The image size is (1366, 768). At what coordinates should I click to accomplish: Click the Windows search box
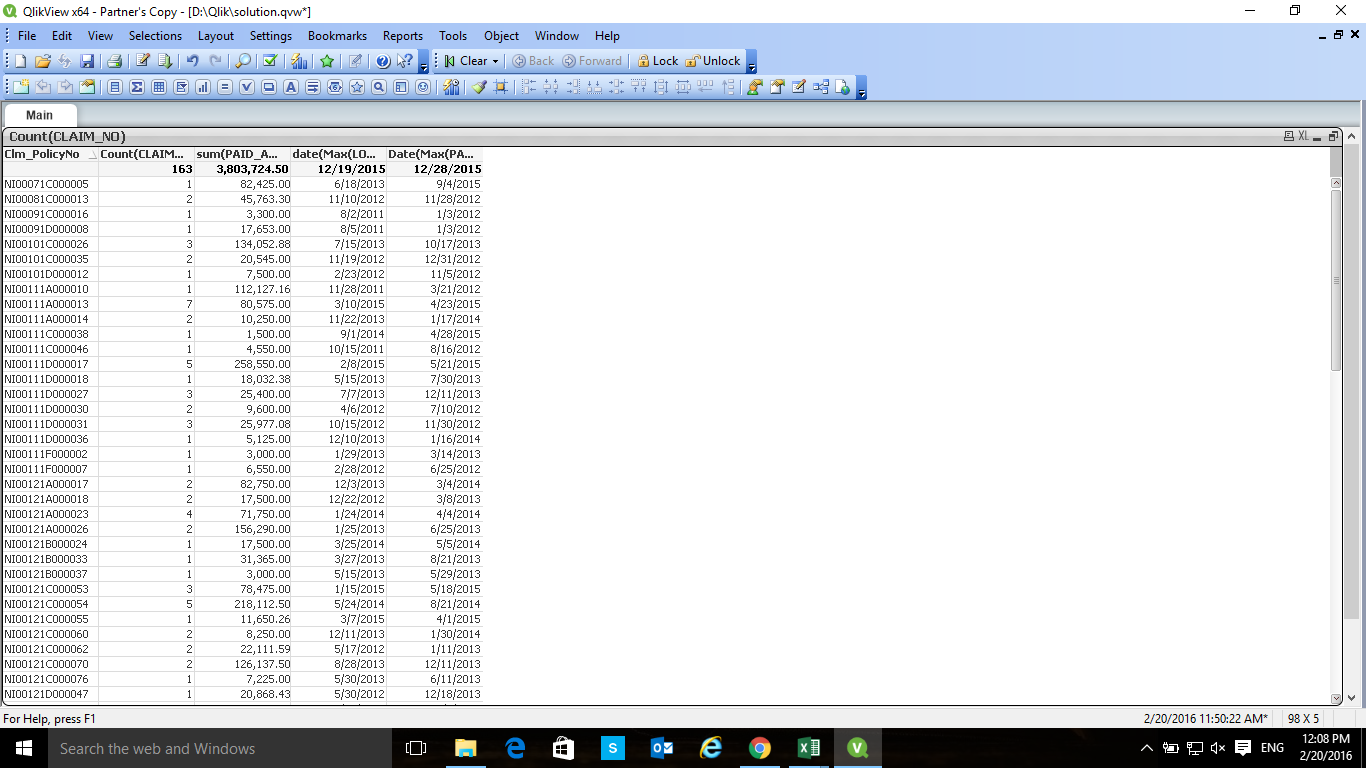click(x=218, y=748)
